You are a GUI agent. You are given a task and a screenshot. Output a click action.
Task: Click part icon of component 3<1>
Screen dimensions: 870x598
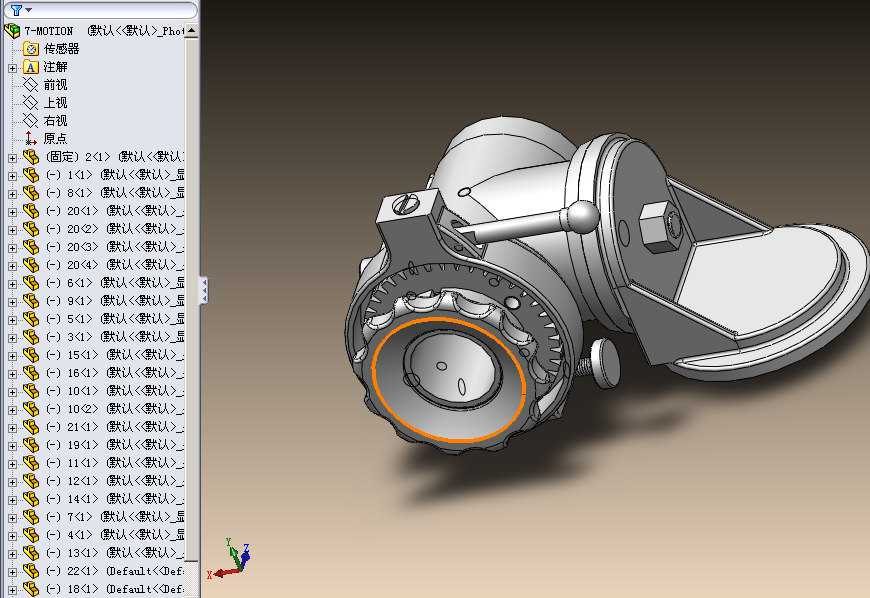[31, 337]
